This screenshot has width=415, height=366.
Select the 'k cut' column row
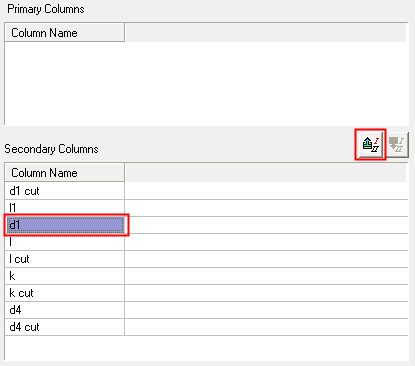point(65,293)
